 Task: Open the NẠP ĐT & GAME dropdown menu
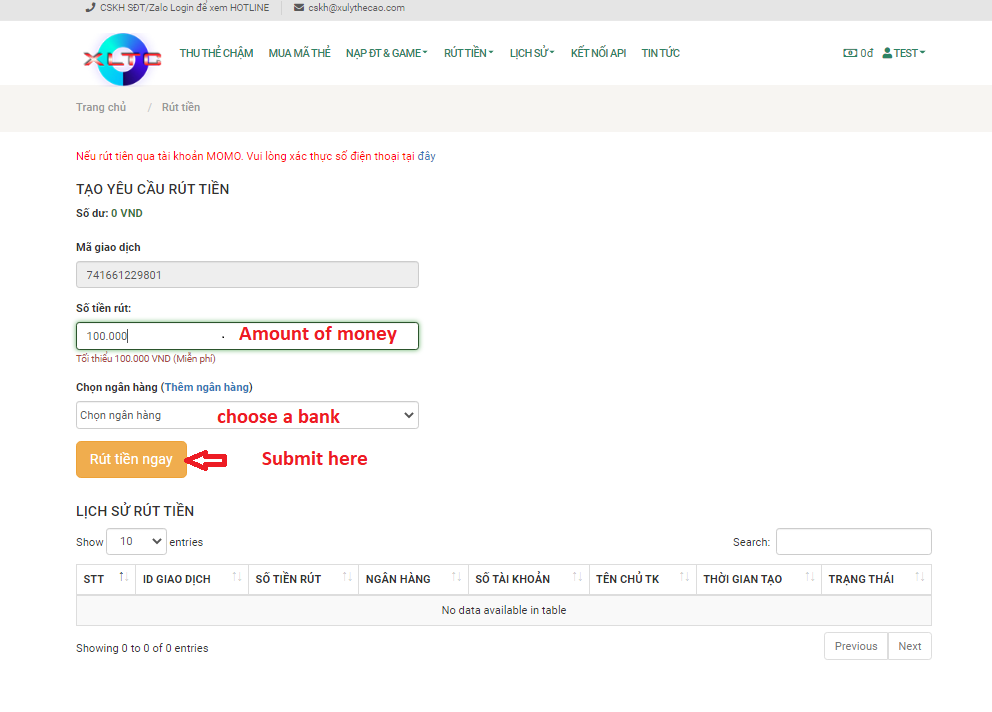pos(387,53)
